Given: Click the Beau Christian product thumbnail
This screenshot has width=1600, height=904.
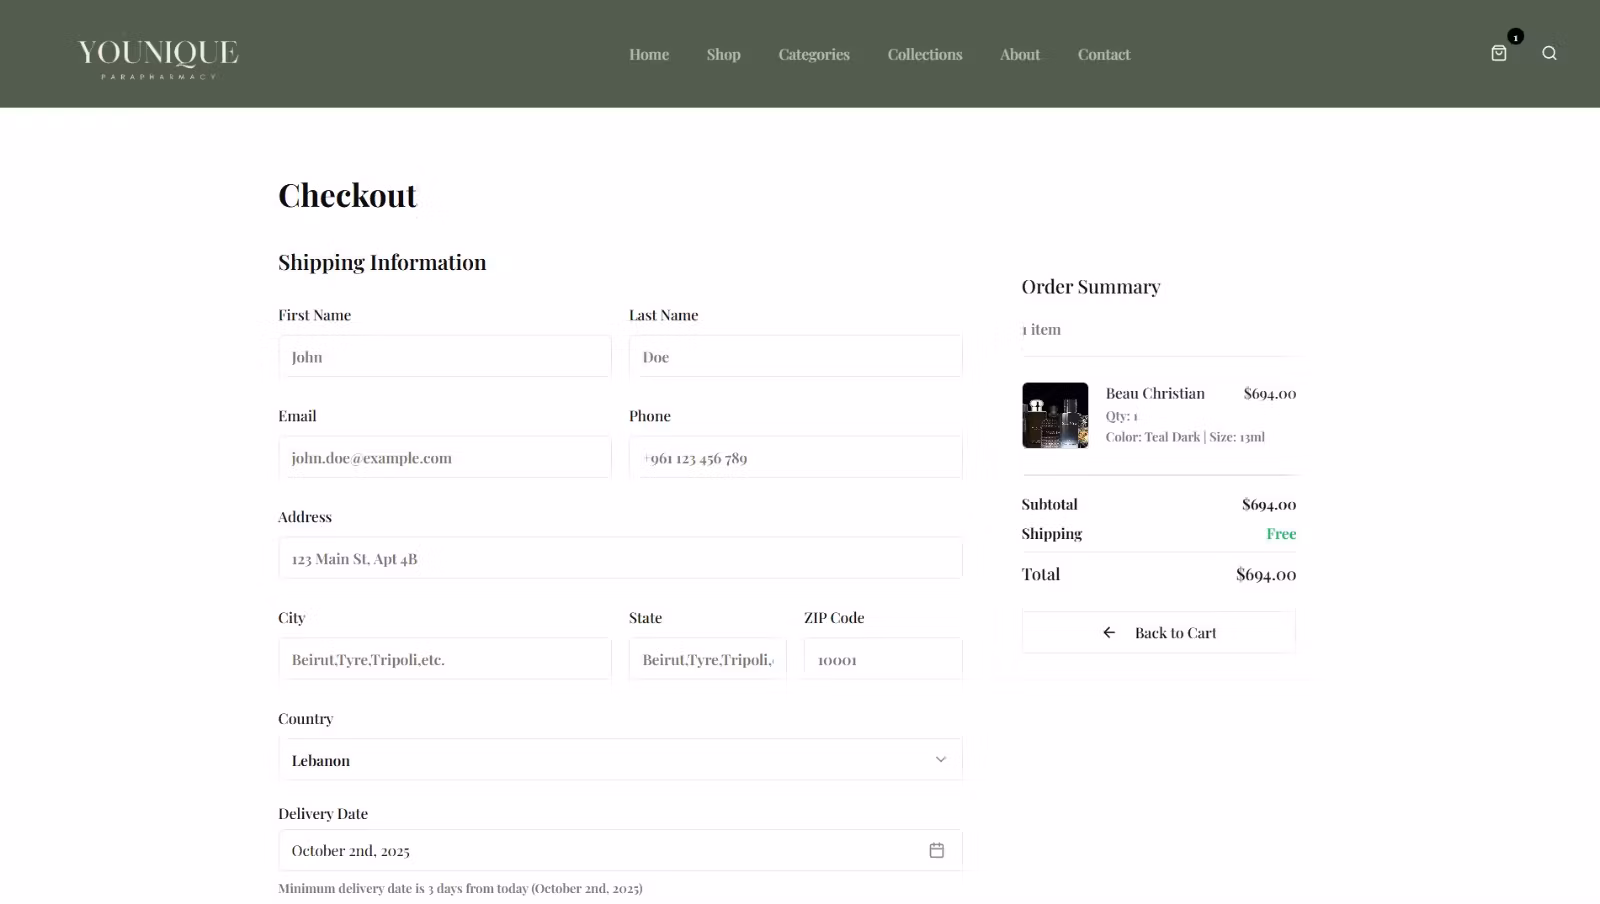Looking at the screenshot, I should tap(1055, 414).
